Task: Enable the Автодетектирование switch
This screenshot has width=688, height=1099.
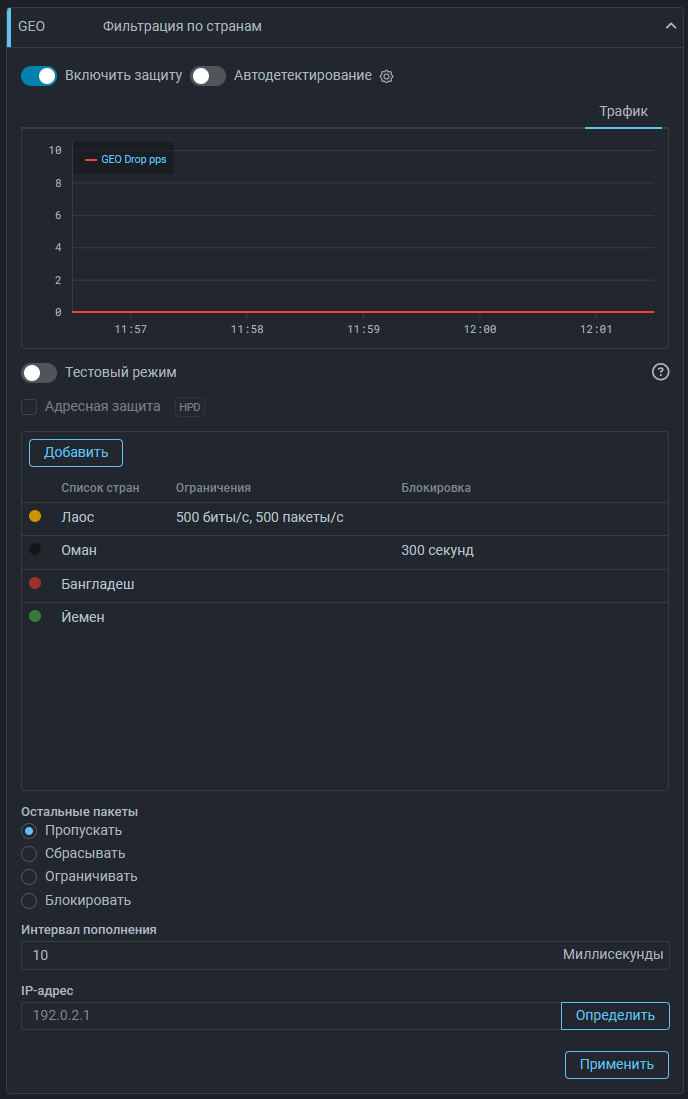Action: 208,76
